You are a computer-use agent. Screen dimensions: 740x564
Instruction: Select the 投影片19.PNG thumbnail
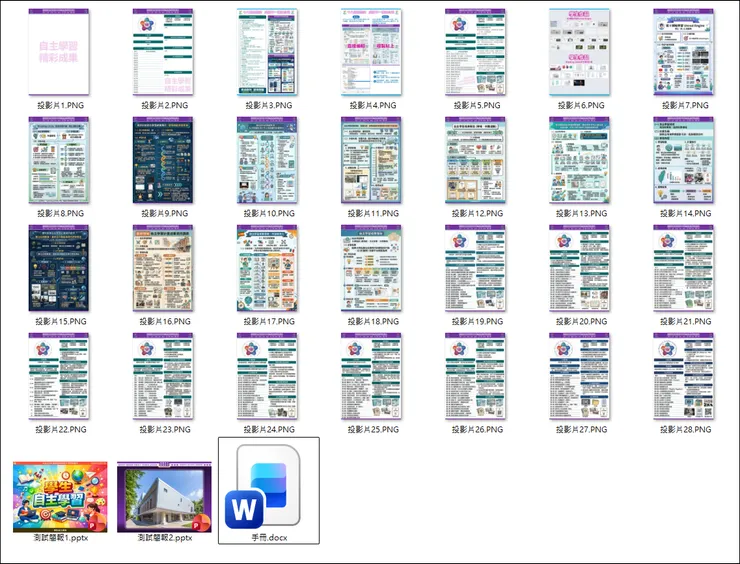click(x=475, y=268)
